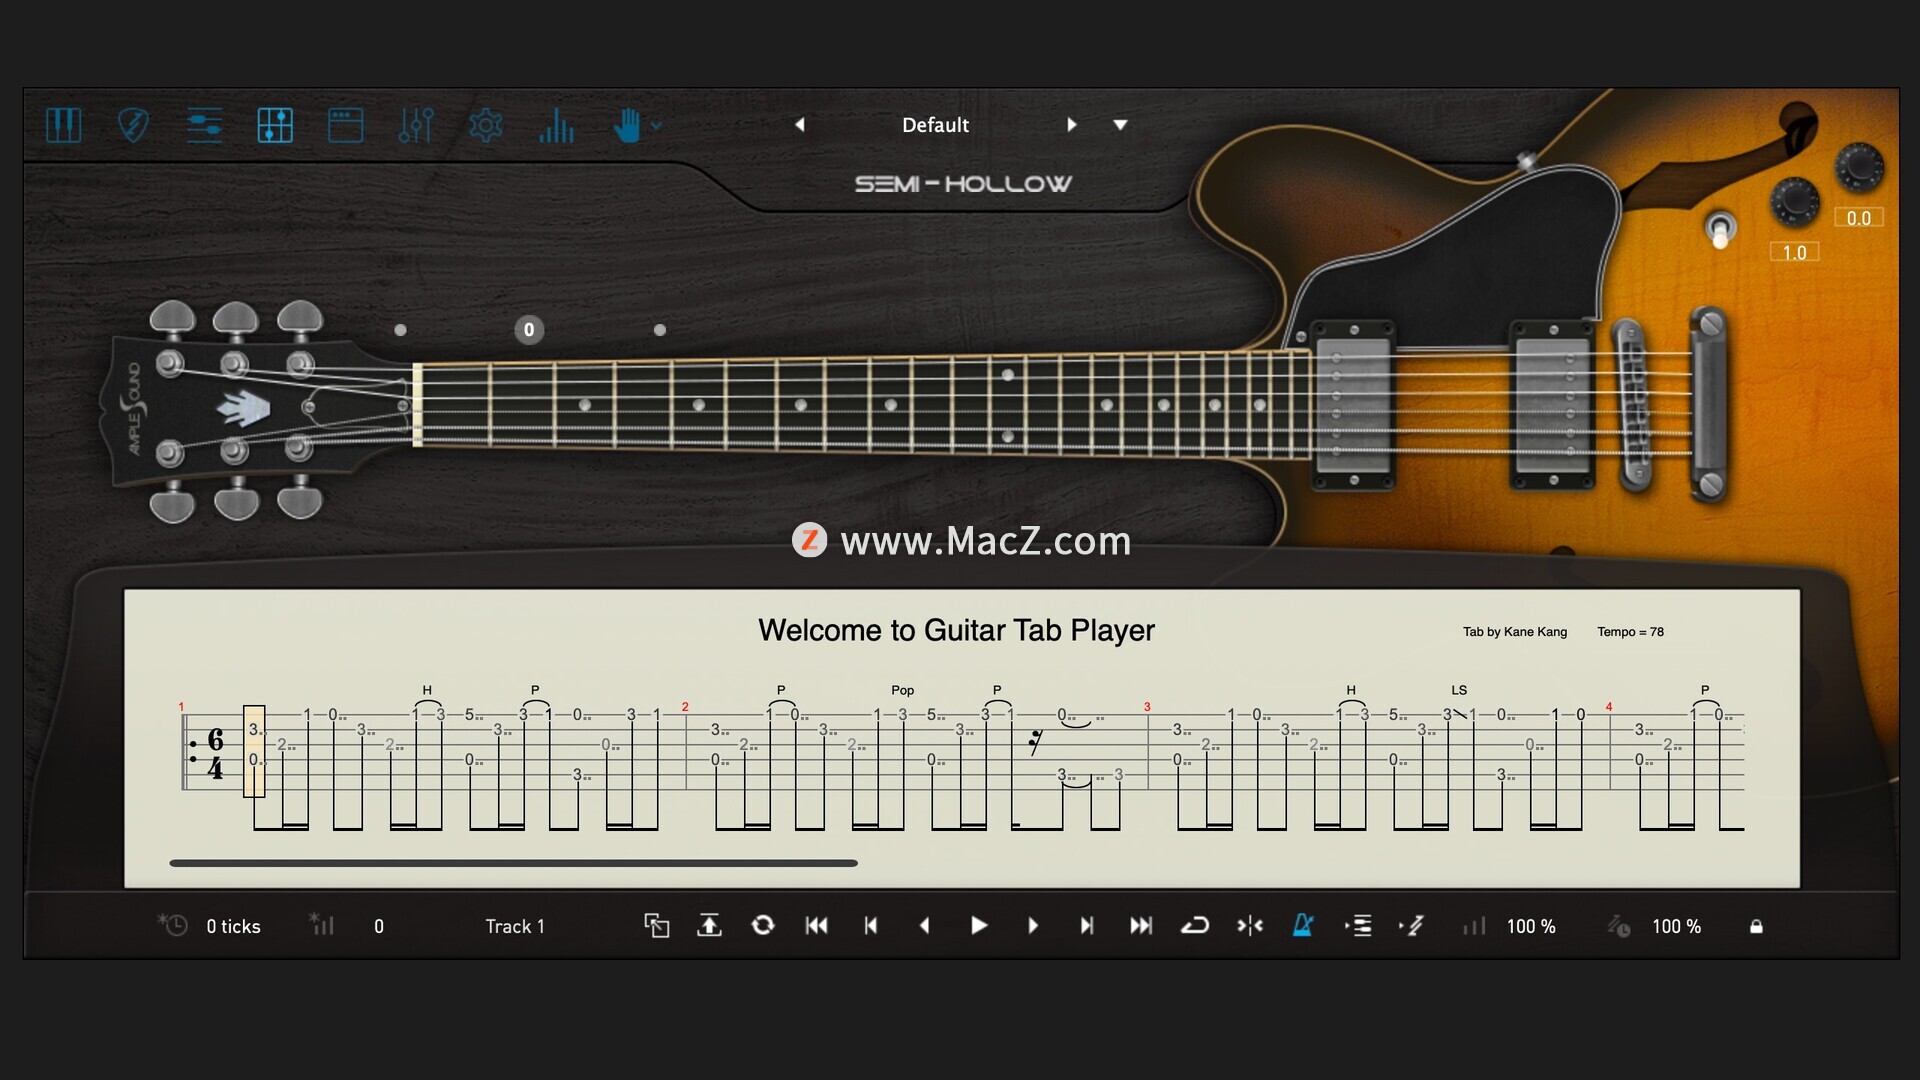Click the blue hand icon
This screenshot has width=1920, height=1080.
pos(627,125)
